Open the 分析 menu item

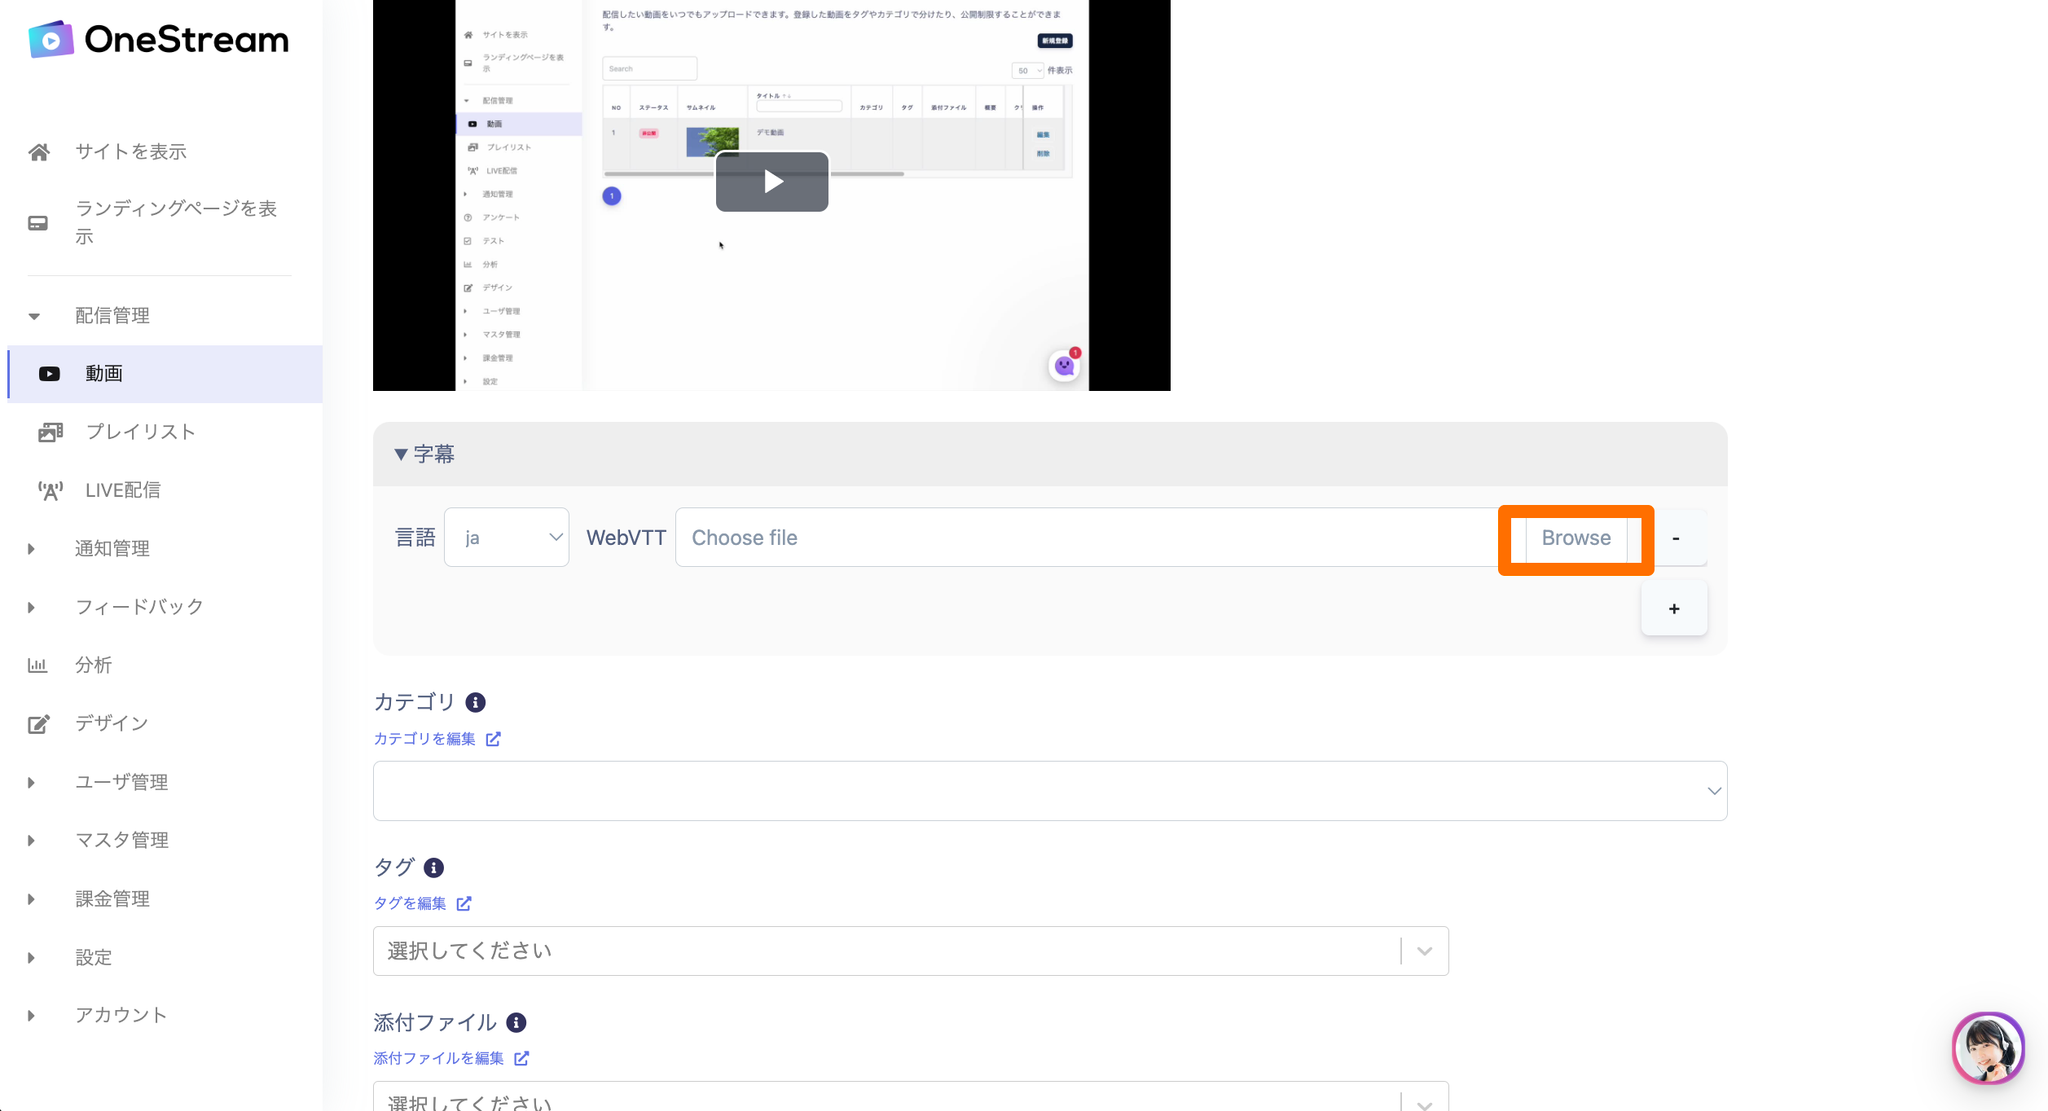93,666
